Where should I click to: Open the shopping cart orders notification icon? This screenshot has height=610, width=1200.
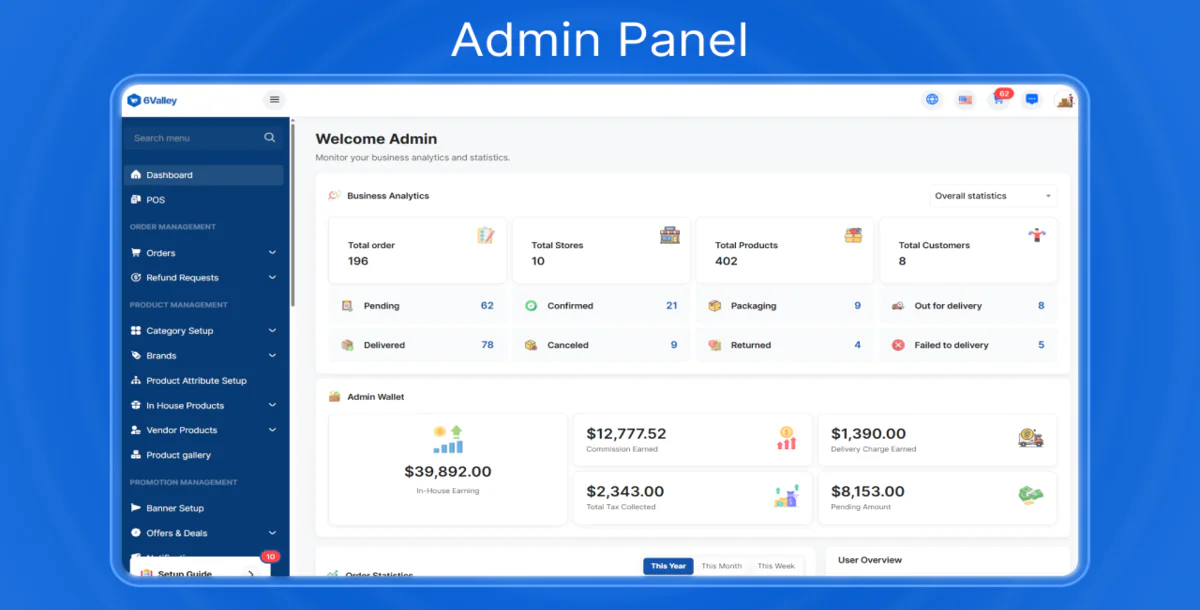tap(998, 100)
